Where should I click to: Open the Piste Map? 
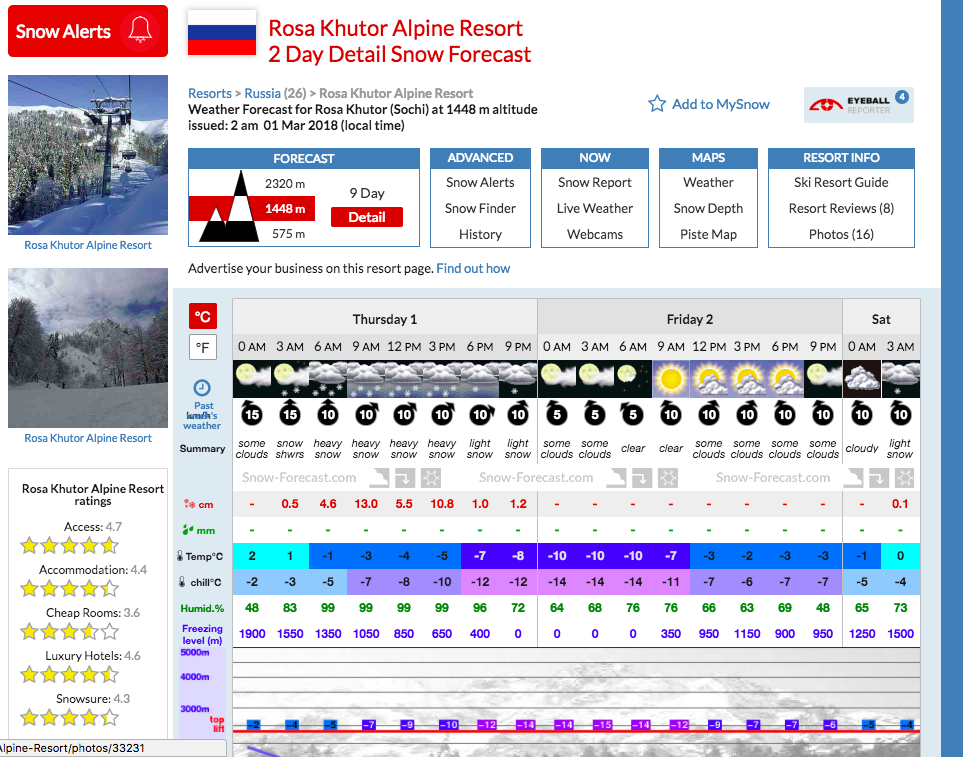tap(708, 235)
